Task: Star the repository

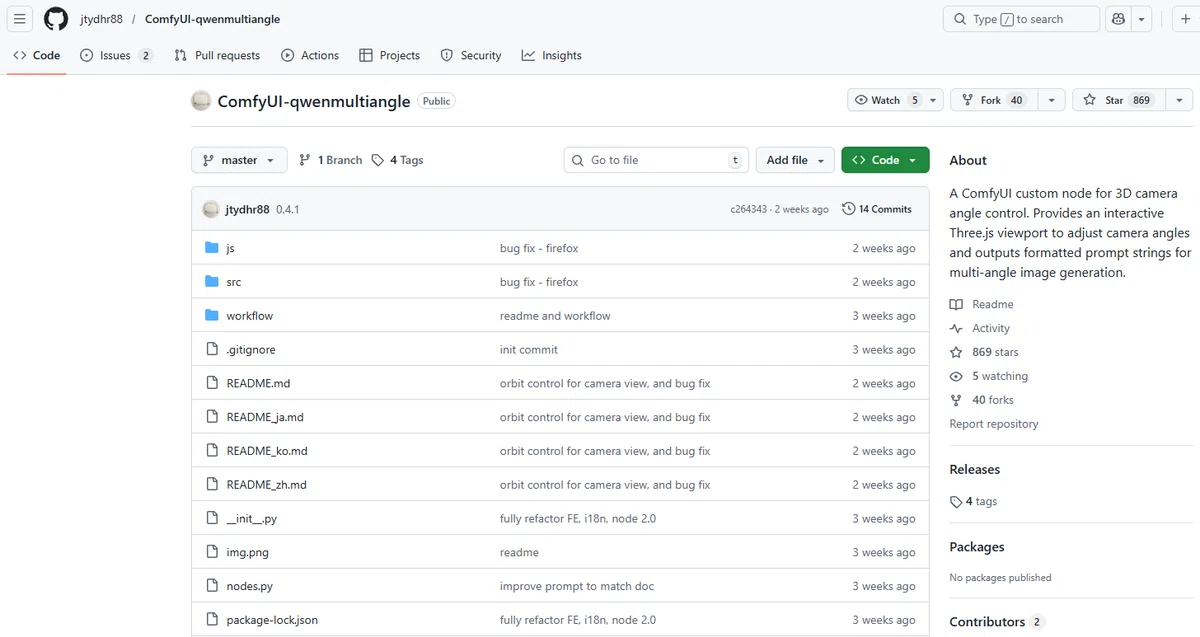Action: tap(1118, 100)
